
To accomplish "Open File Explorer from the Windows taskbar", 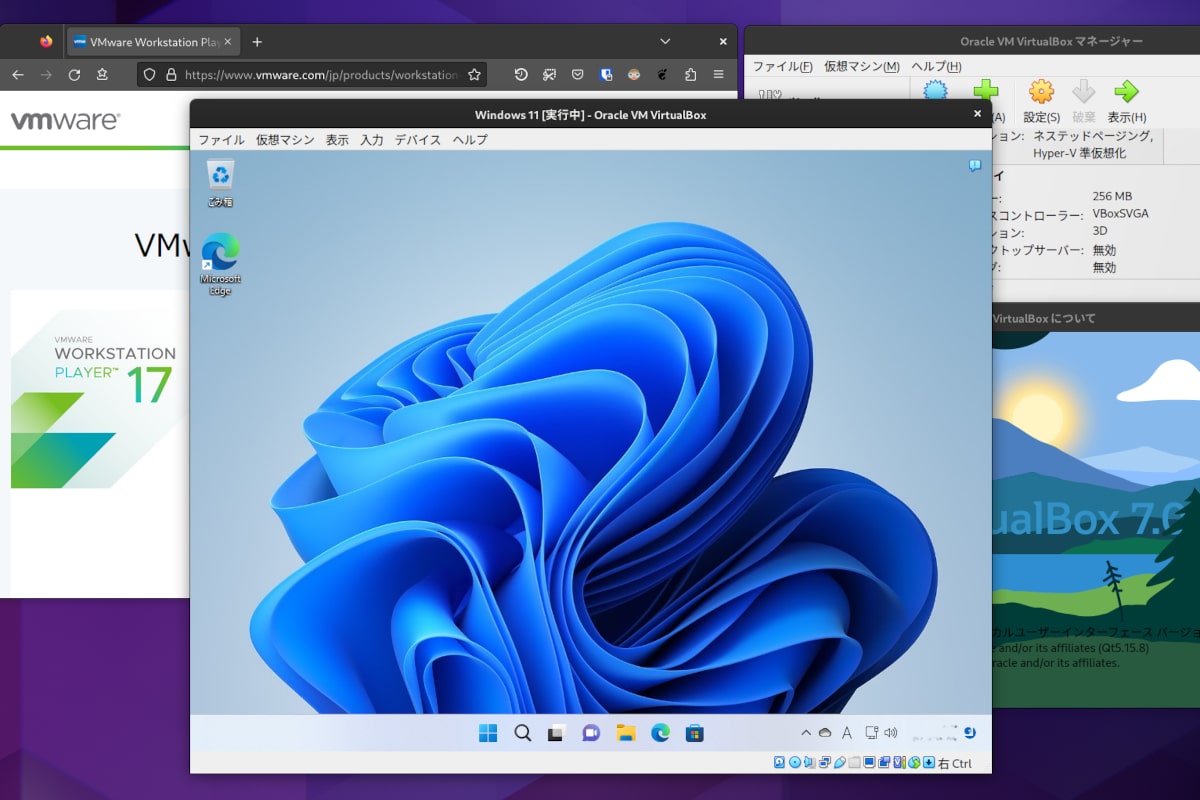I will click(626, 733).
